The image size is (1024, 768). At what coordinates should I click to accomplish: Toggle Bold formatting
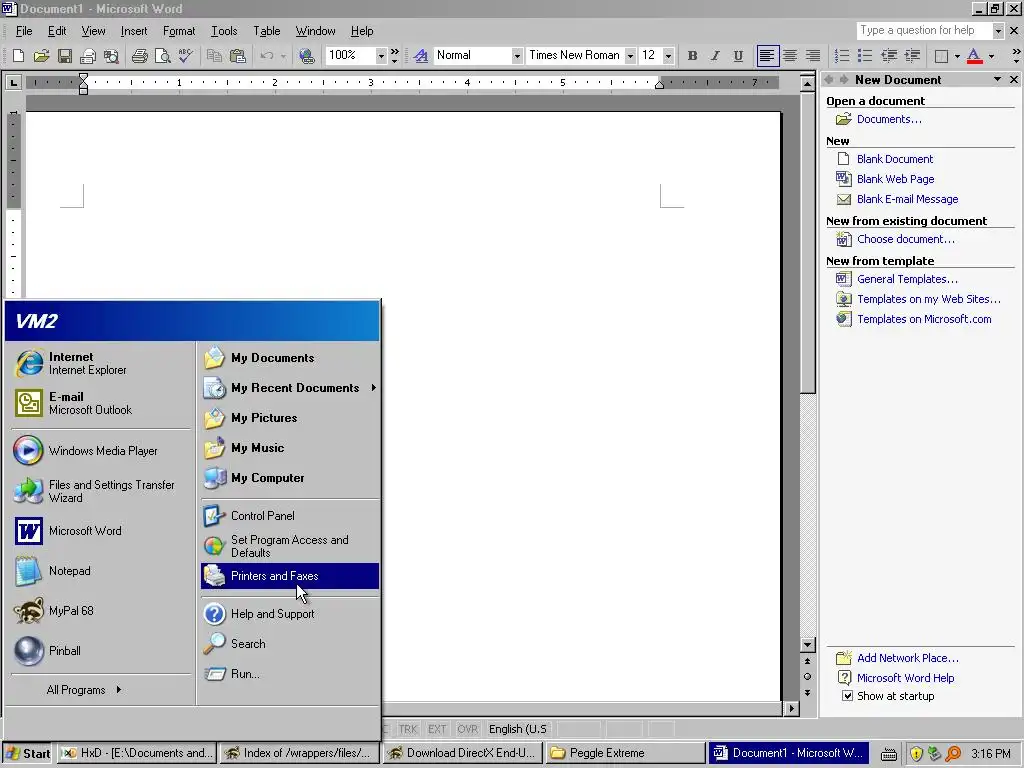click(x=692, y=56)
